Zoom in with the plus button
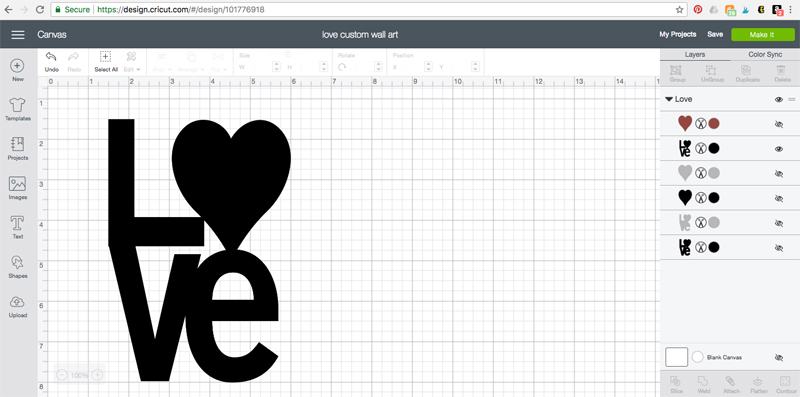The height and width of the screenshot is (397, 800). click(x=97, y=375)
